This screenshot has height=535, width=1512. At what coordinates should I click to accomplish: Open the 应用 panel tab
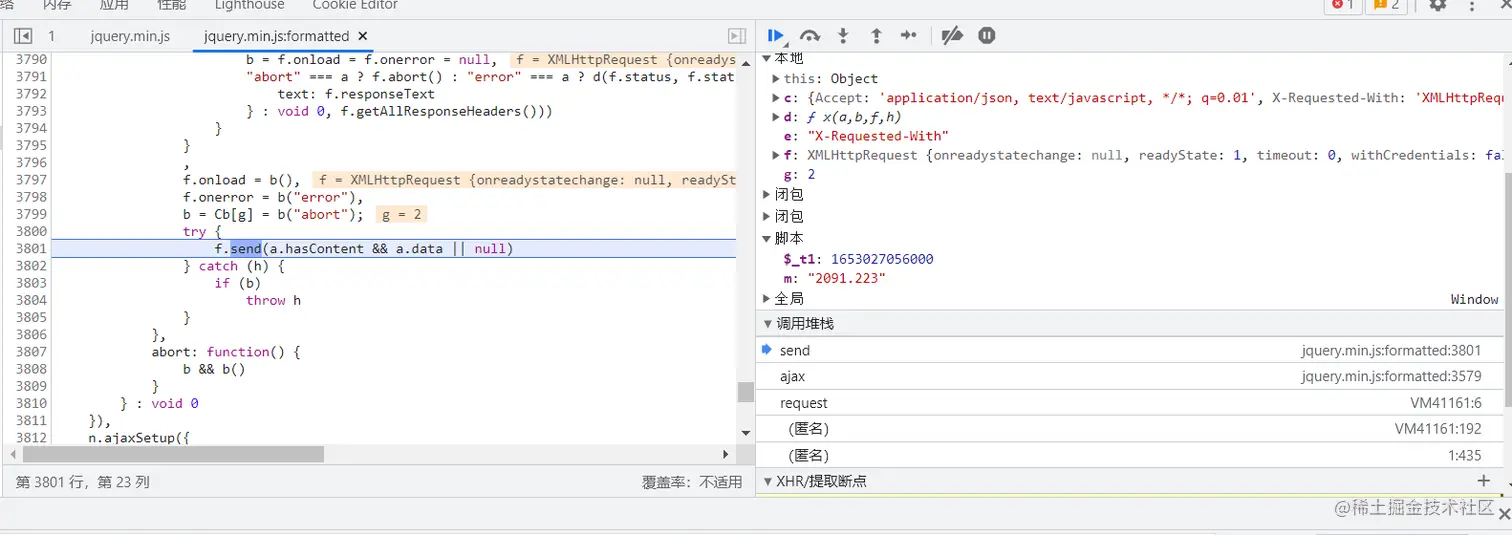tap(114, 5)
